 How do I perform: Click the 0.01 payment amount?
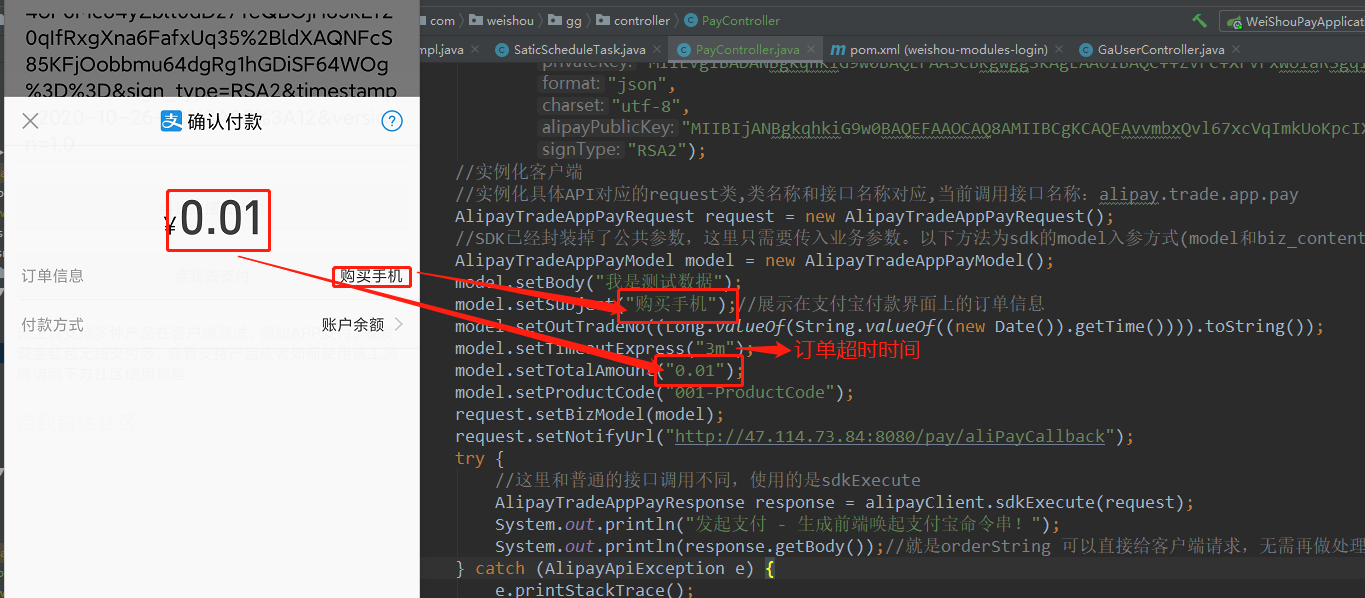(x=221, y=219)
